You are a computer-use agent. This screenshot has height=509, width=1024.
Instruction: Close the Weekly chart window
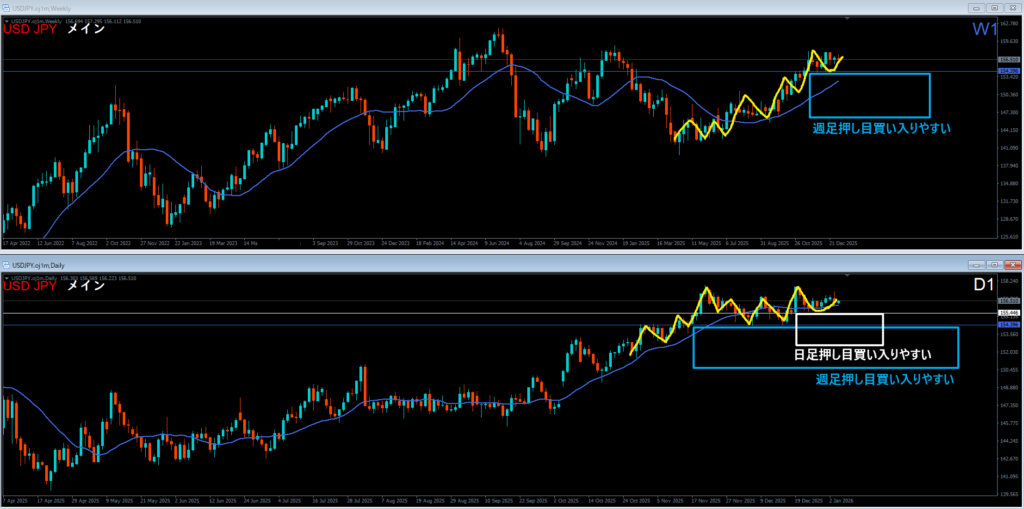(1012, 8)
